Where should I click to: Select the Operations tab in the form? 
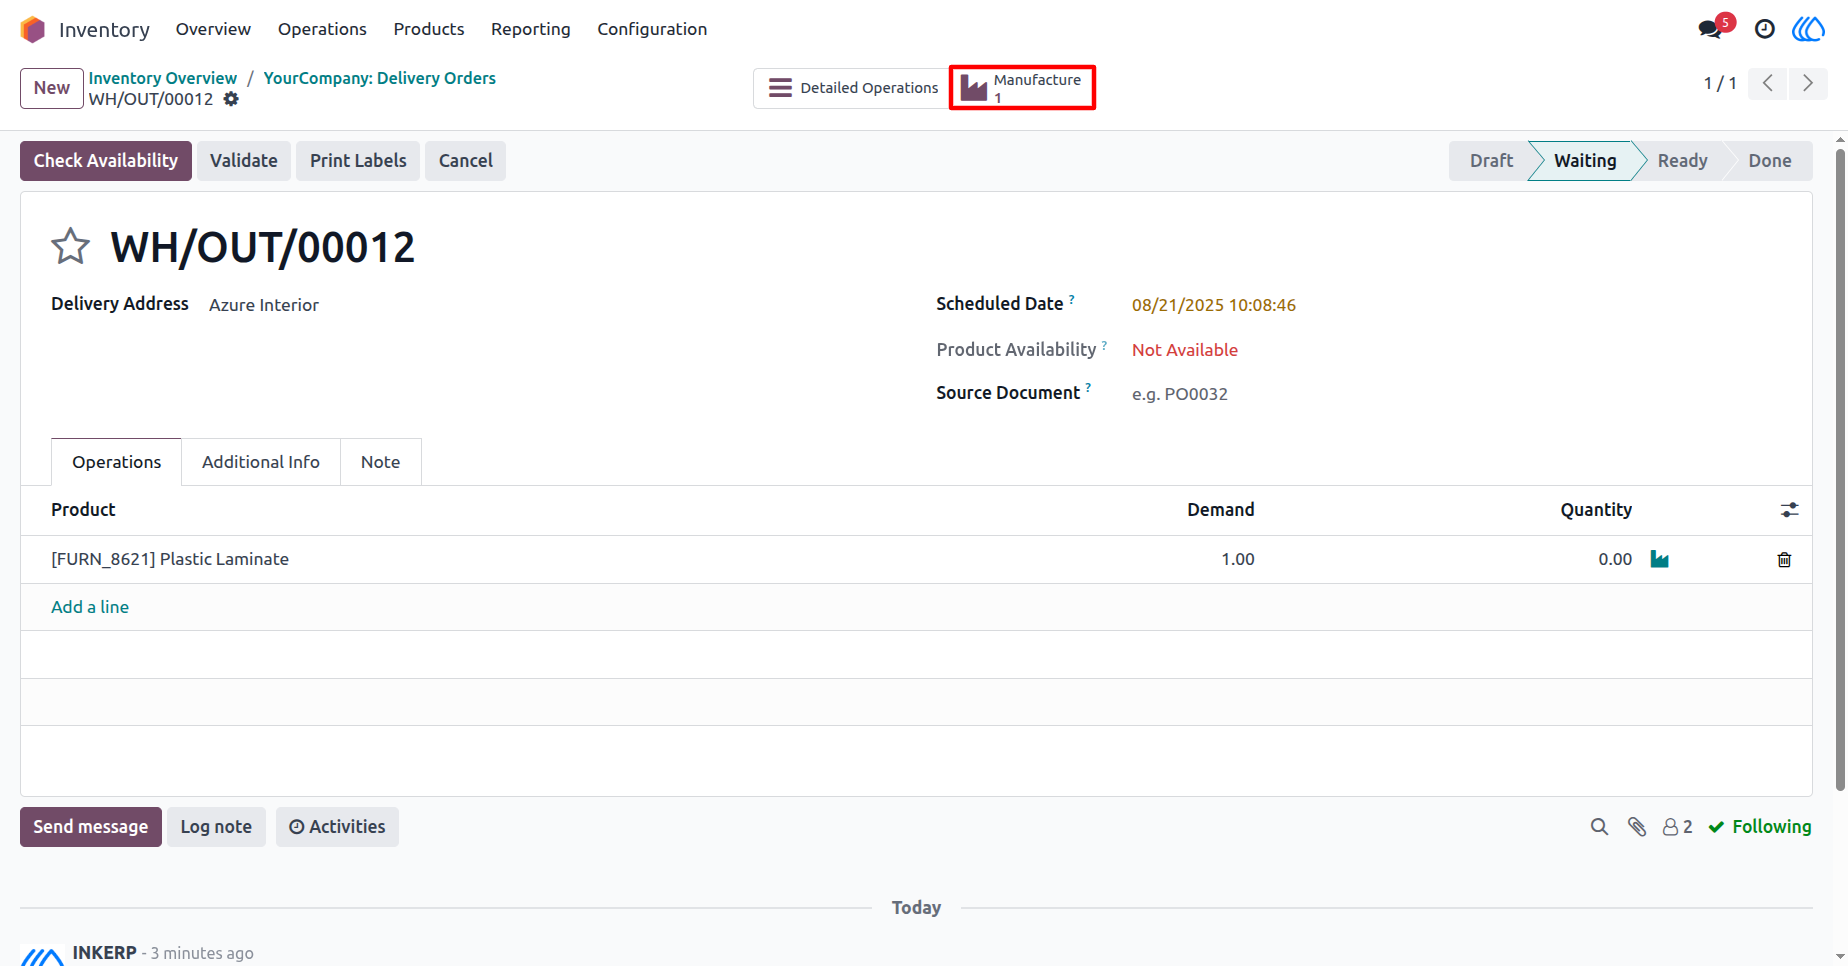(x=117, y=462)
